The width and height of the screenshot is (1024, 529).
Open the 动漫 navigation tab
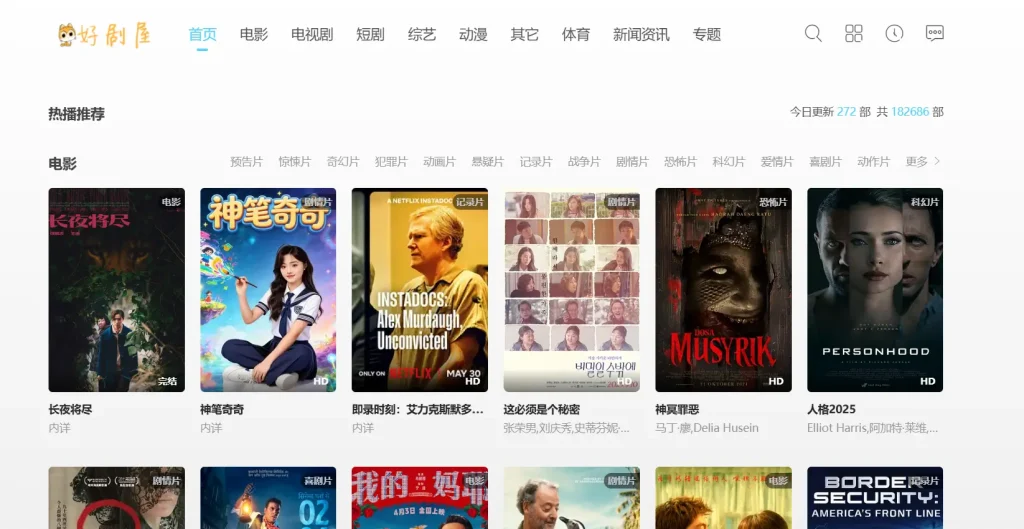[x=473, y=35]
